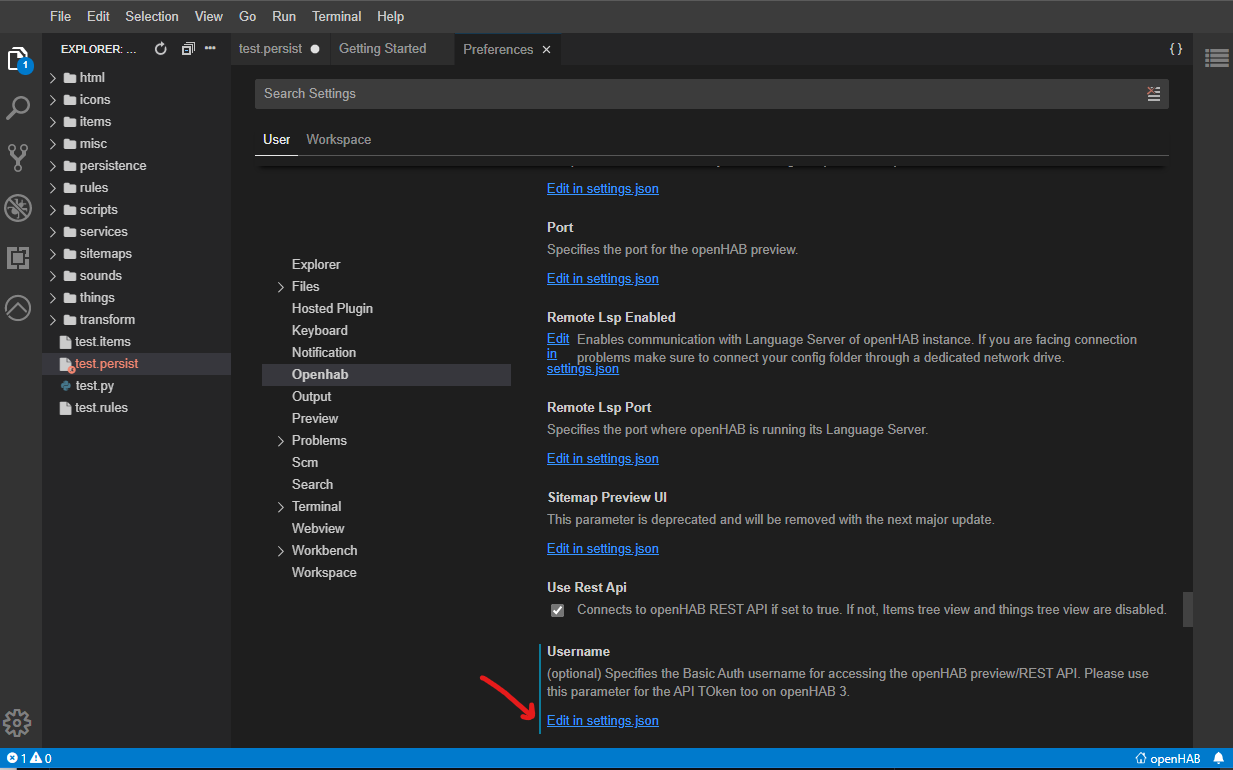Screen dimensions: 1233x770
Task: Open the Debug view icon
Action: [18, 207]
